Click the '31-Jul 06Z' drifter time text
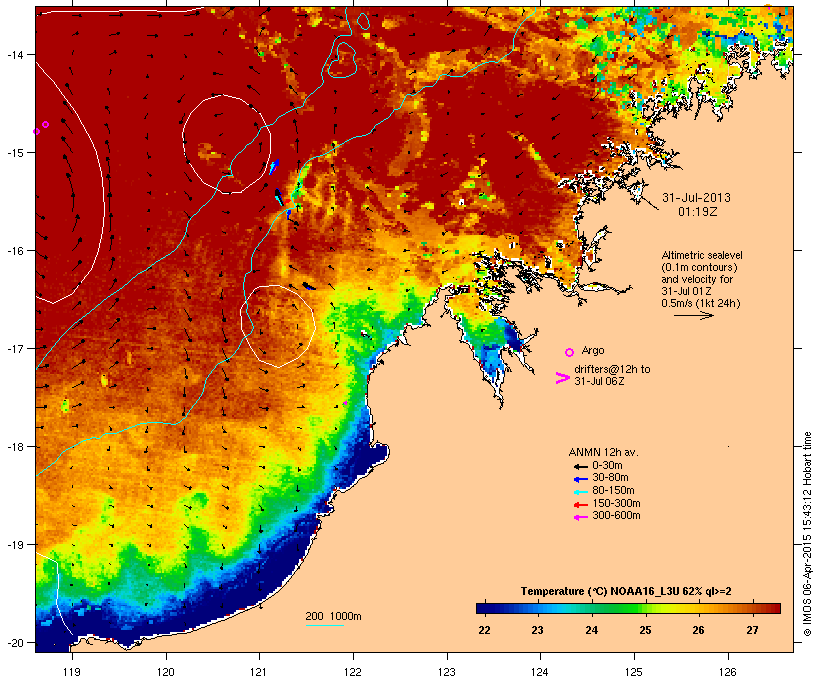Image resolution: width=820 pixels, height=680 pixels. [x=599, y=381]
